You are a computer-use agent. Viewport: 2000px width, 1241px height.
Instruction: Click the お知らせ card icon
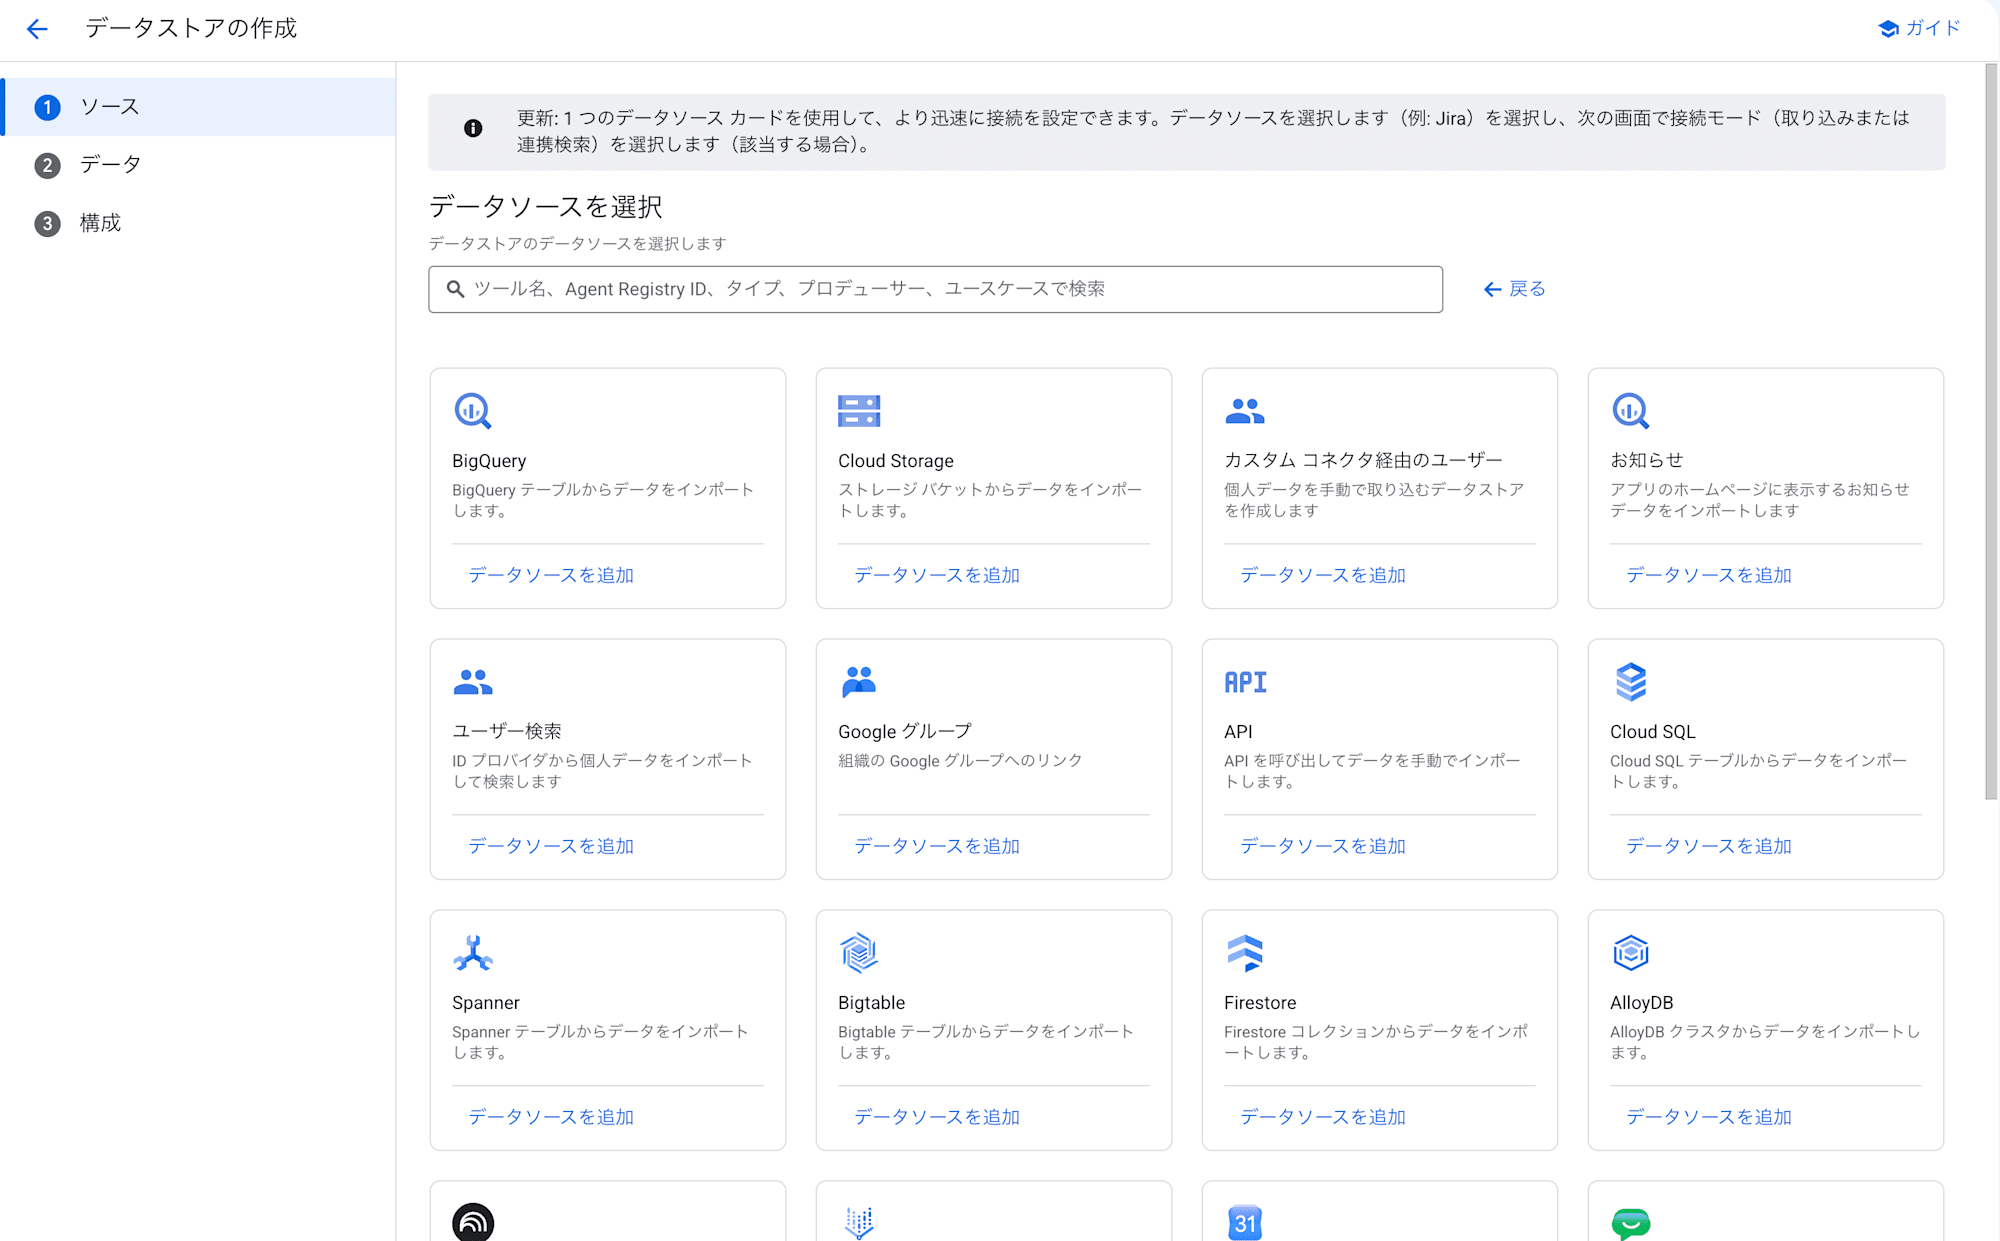[x=1631, y=411]
